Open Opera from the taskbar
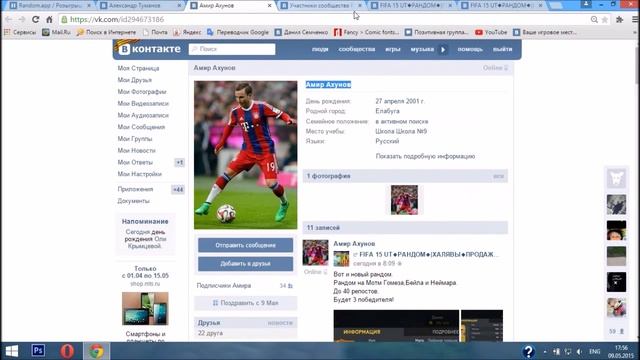 (x=67, y=351)
